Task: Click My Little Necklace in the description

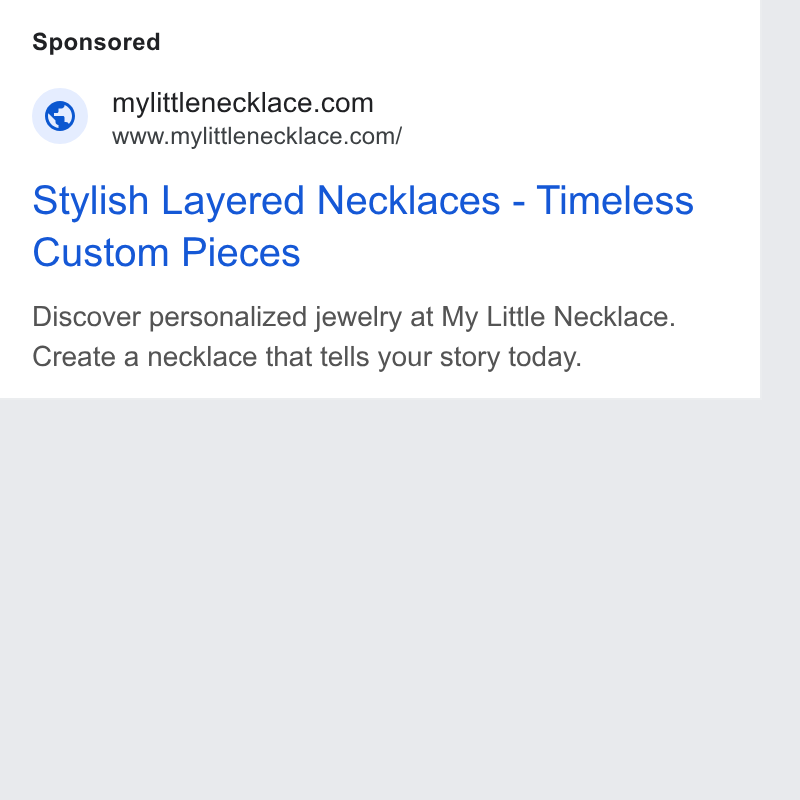Action: point(559,317)
